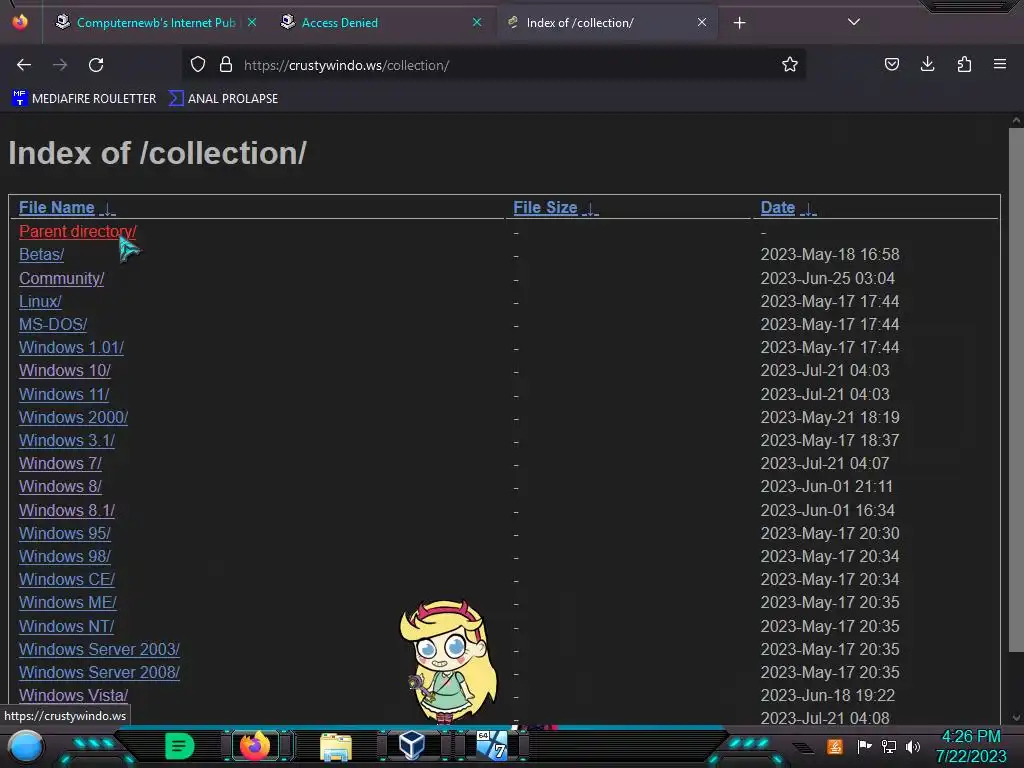
Task: Bookmark this page with the star icon
Action: tap(790, 65)
